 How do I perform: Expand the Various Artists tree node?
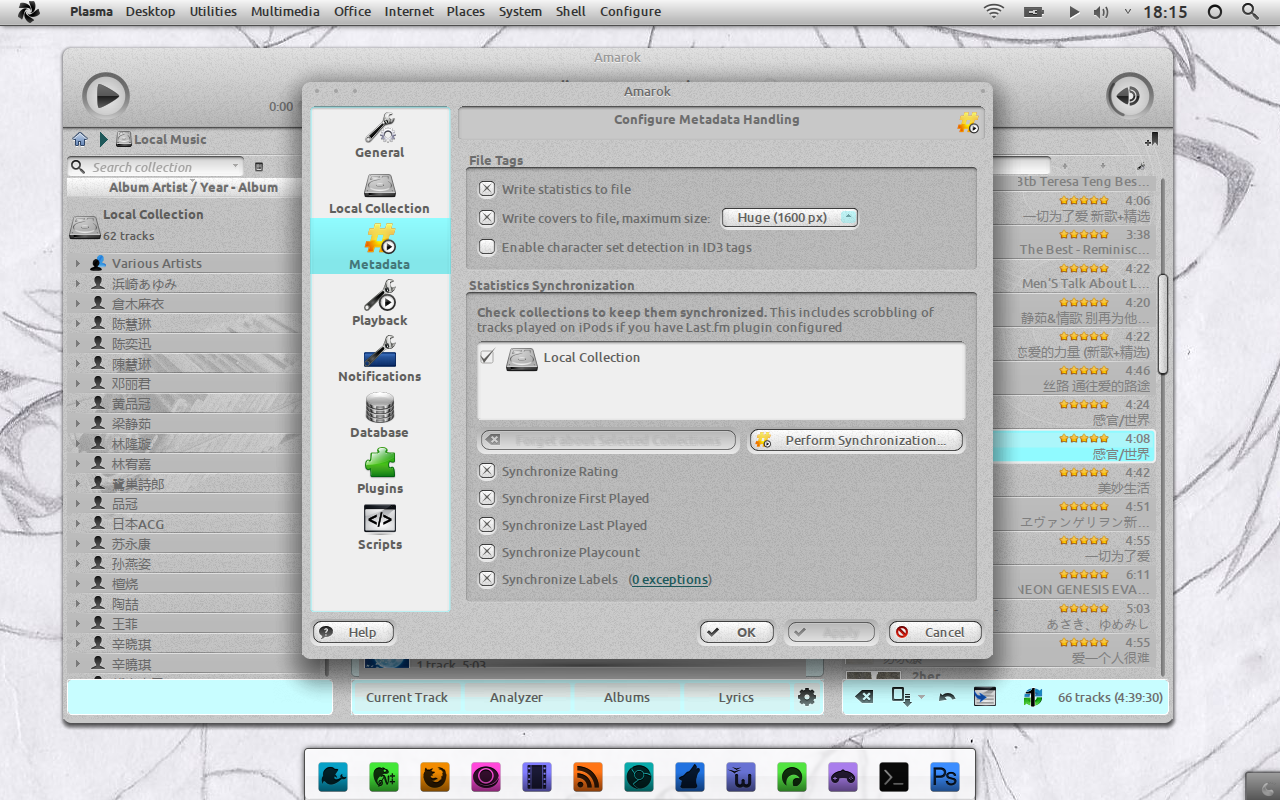77,264
